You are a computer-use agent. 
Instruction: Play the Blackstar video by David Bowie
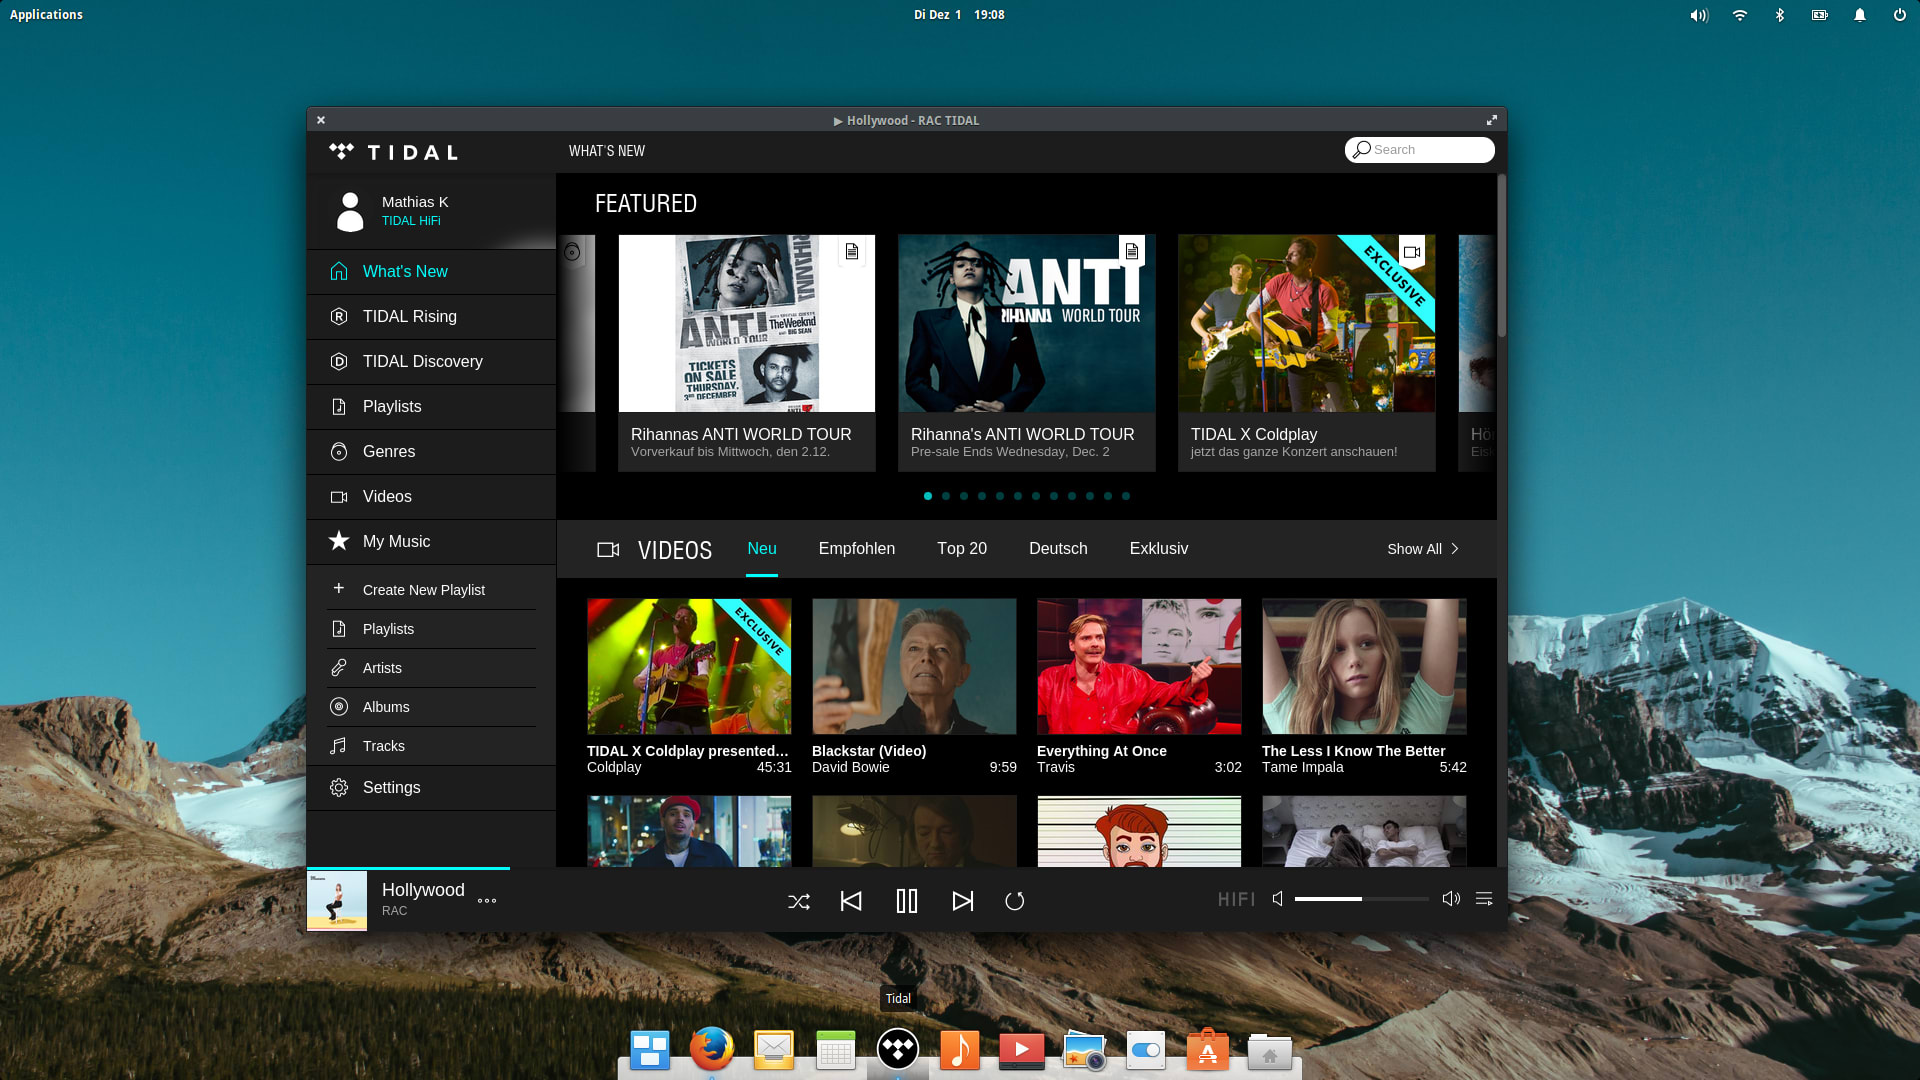click(913, 666)
